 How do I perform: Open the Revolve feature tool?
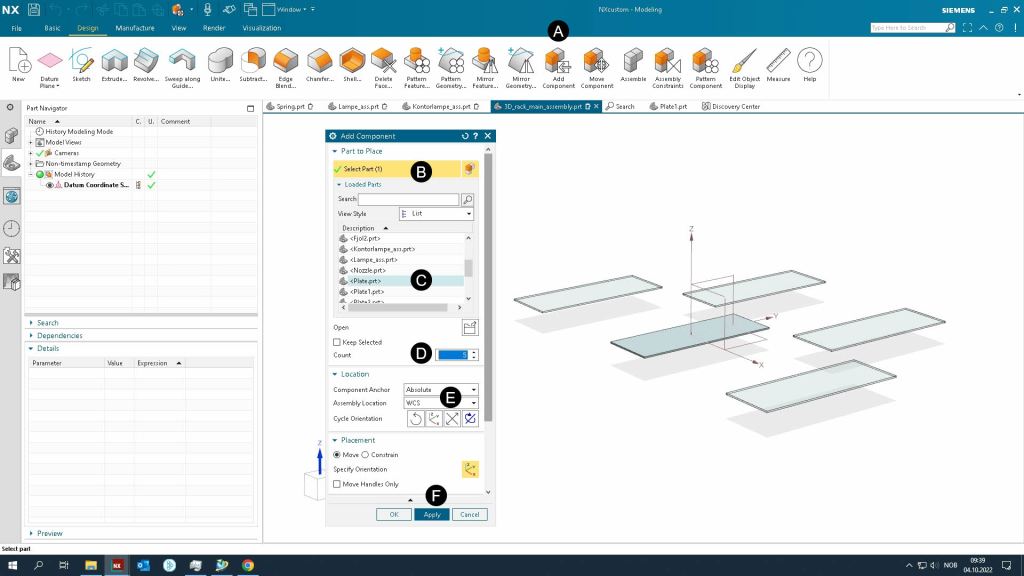pos(146,61)
